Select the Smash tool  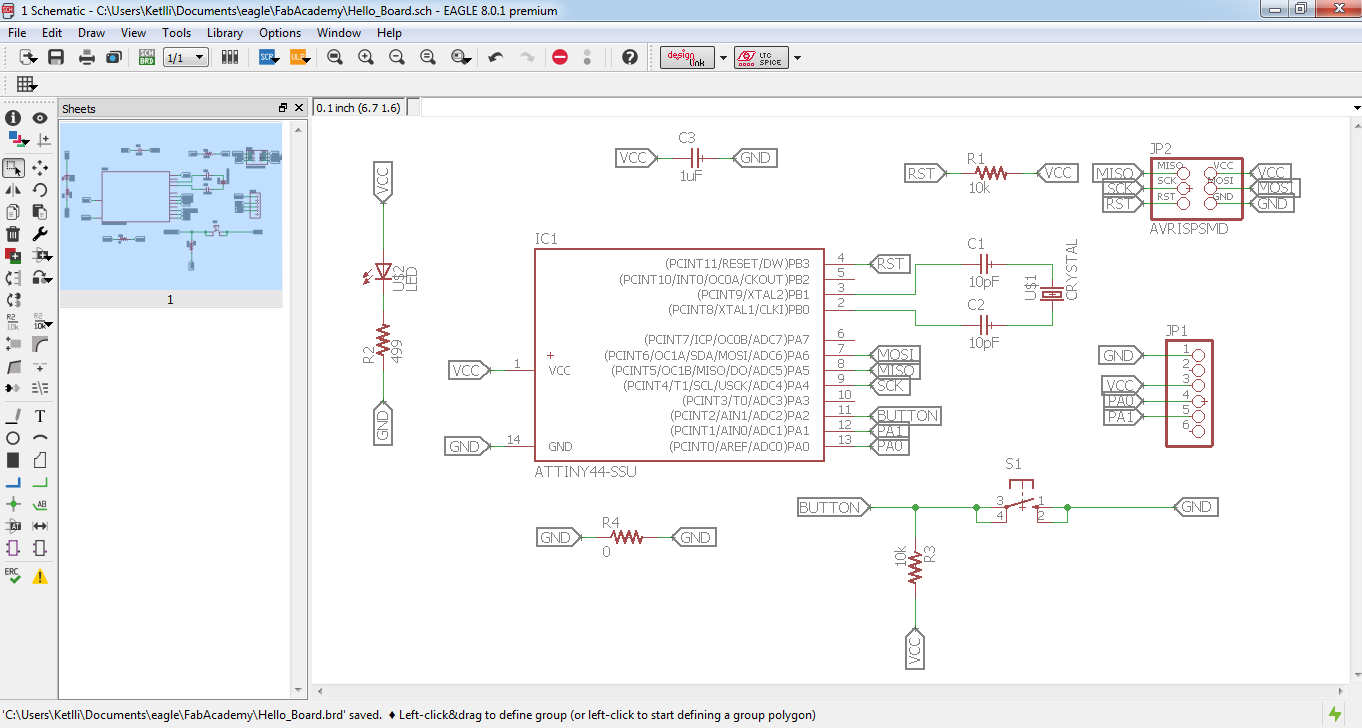(x=14, y=345)
